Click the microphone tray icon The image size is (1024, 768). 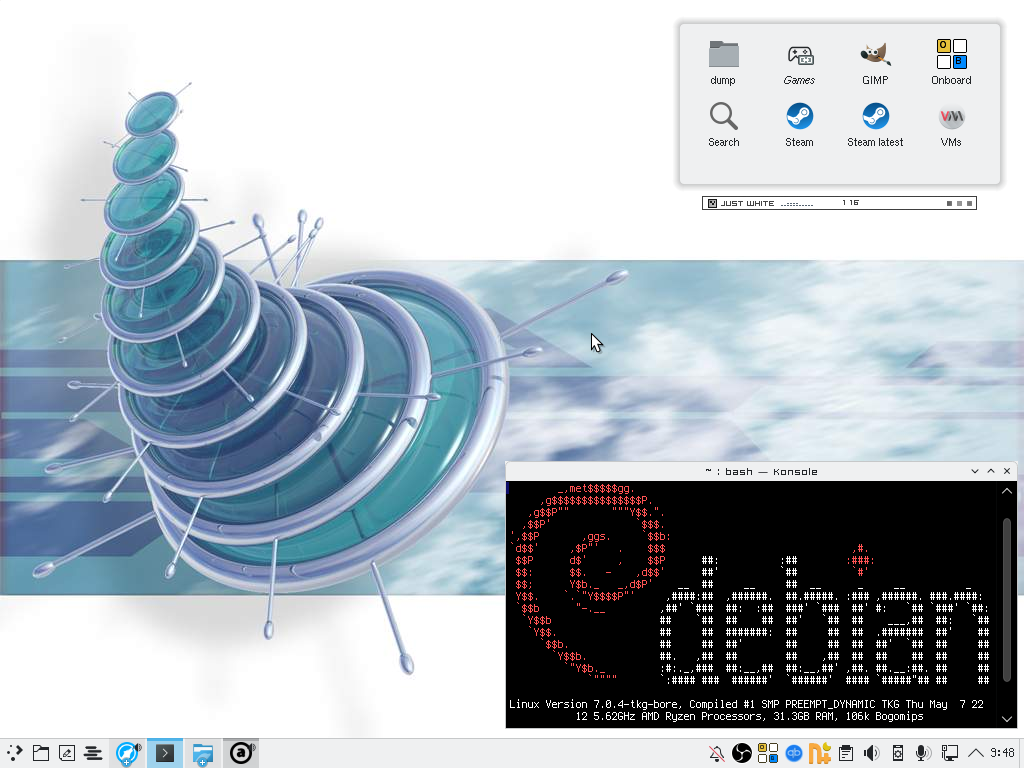923,753
